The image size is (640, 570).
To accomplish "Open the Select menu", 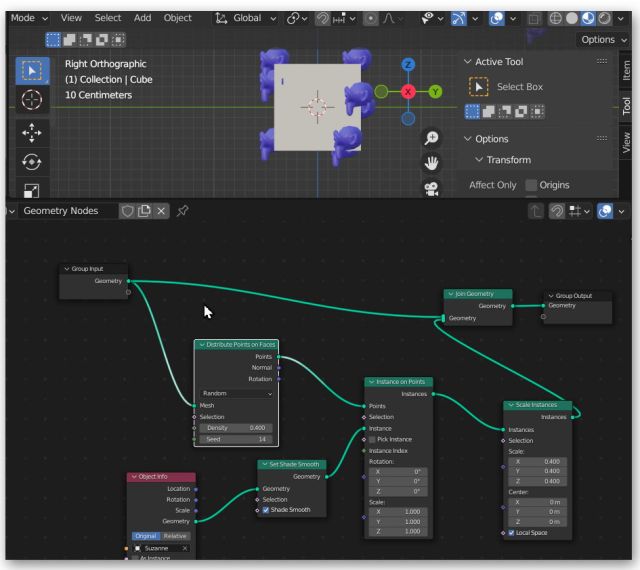I will tap(108, 18).
